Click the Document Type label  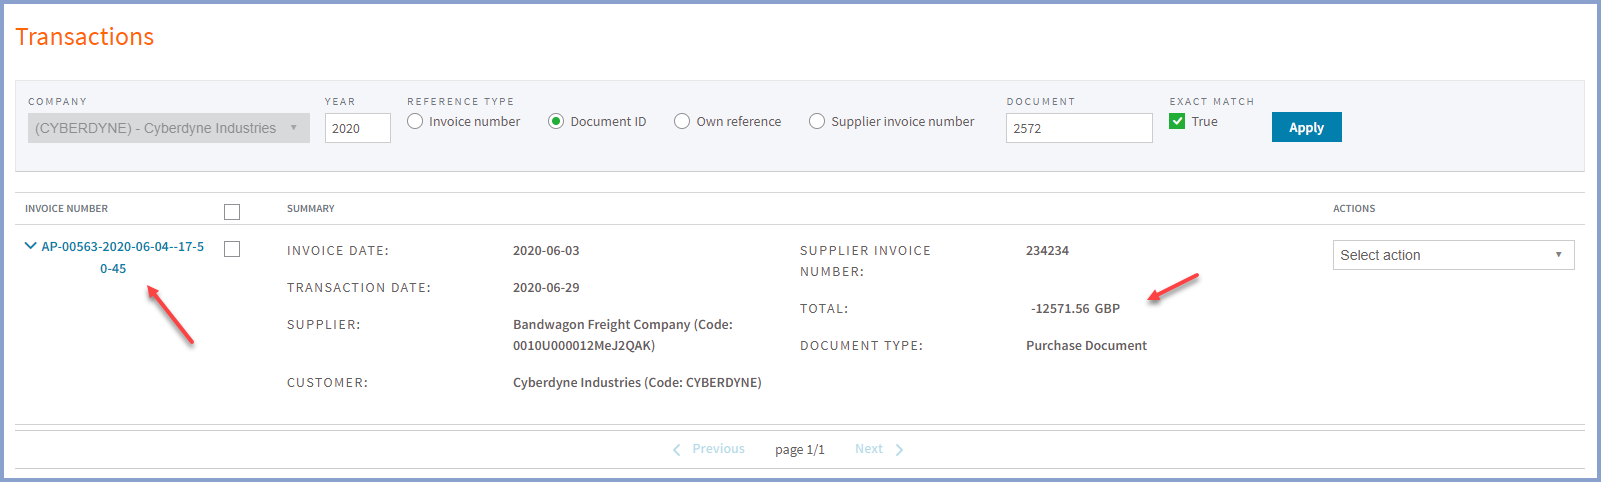[861, 346]
